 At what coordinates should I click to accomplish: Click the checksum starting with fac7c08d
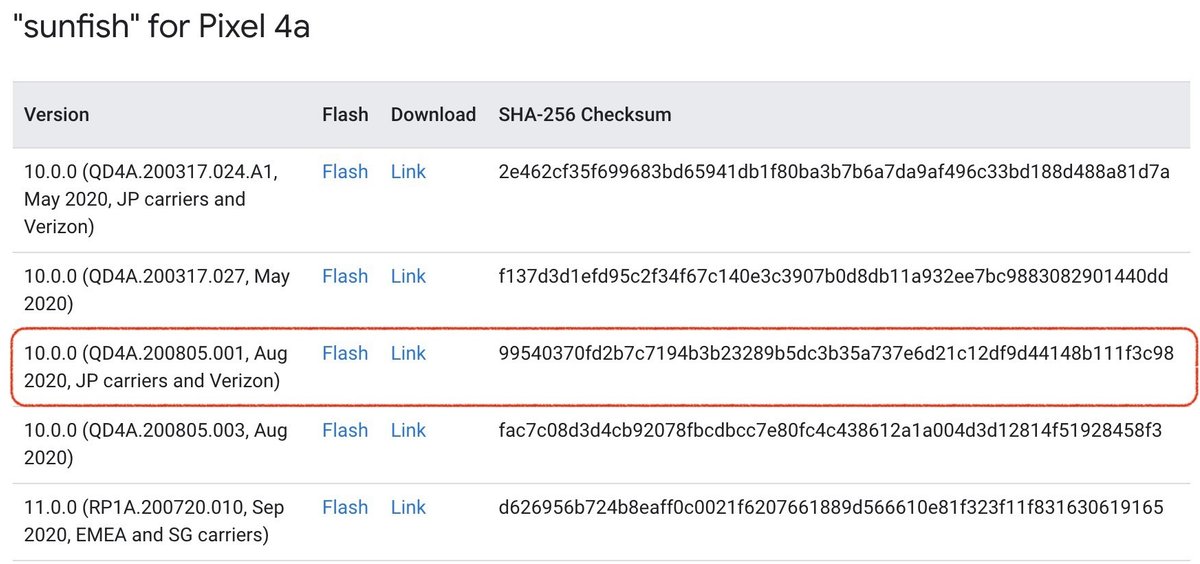(x=830, y=430)
